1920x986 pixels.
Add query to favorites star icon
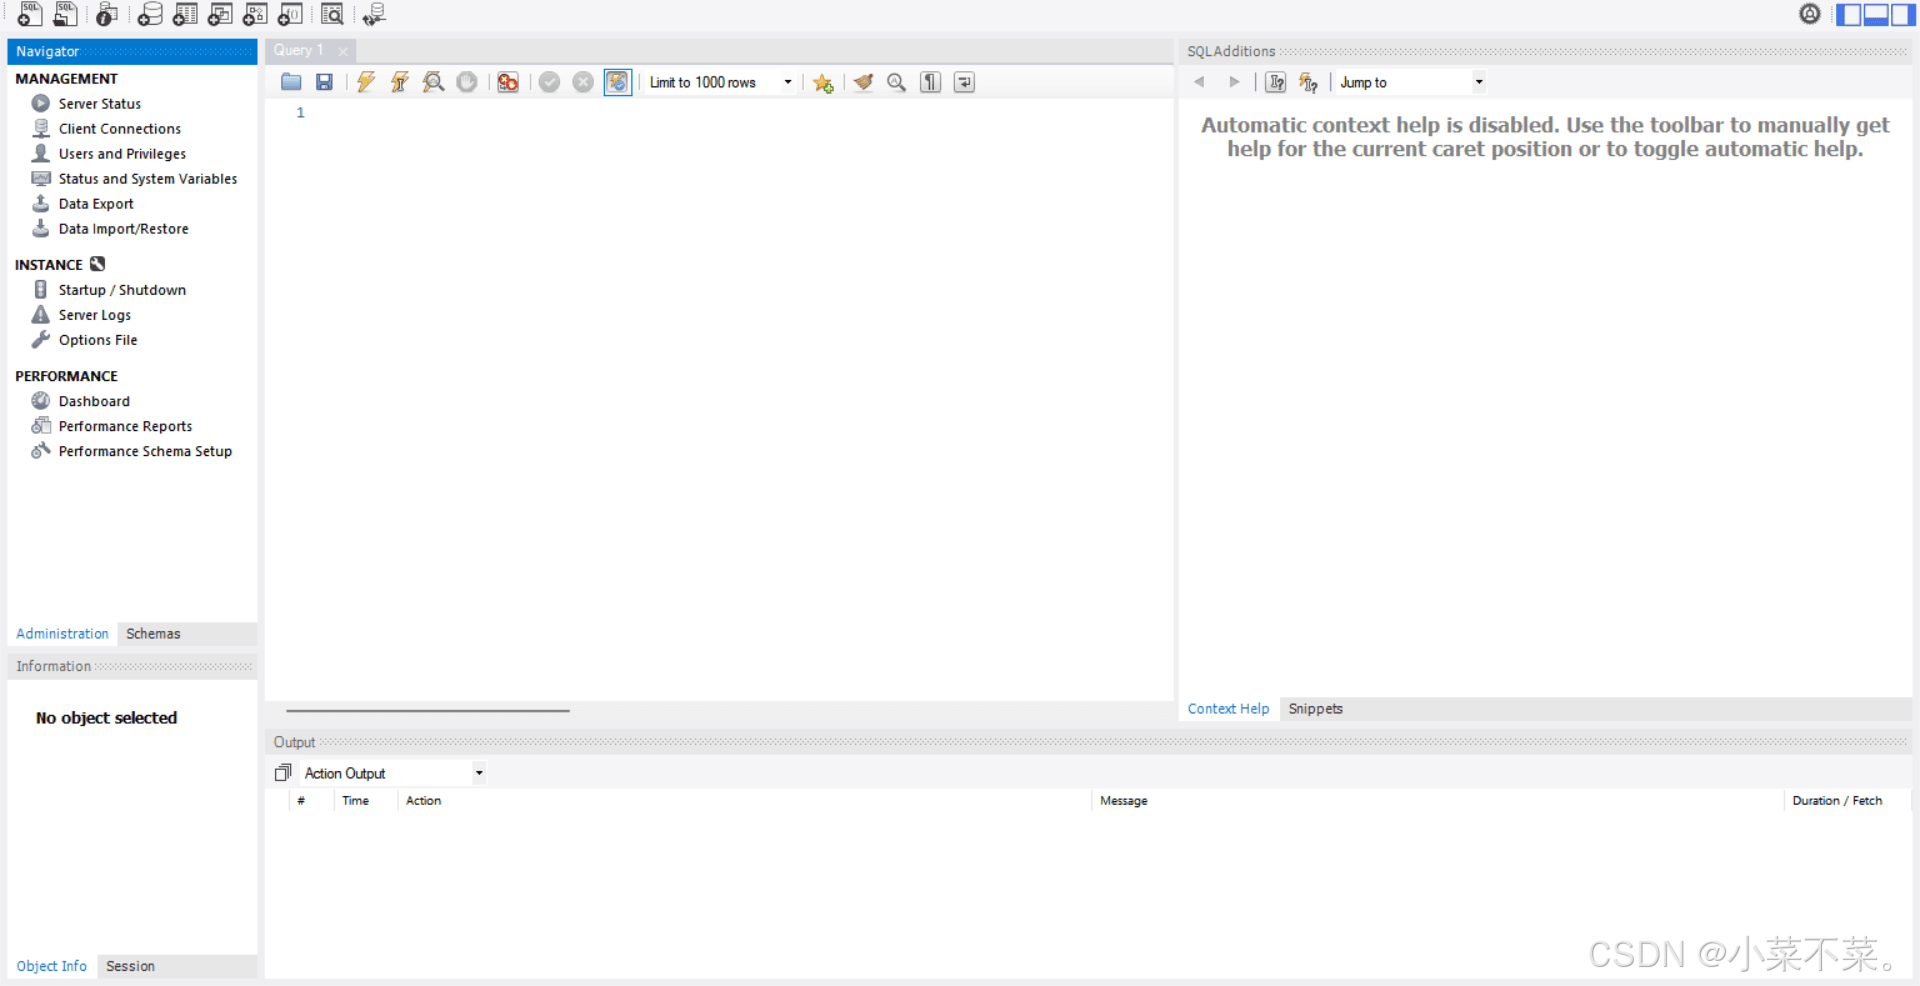coord(823,82)
